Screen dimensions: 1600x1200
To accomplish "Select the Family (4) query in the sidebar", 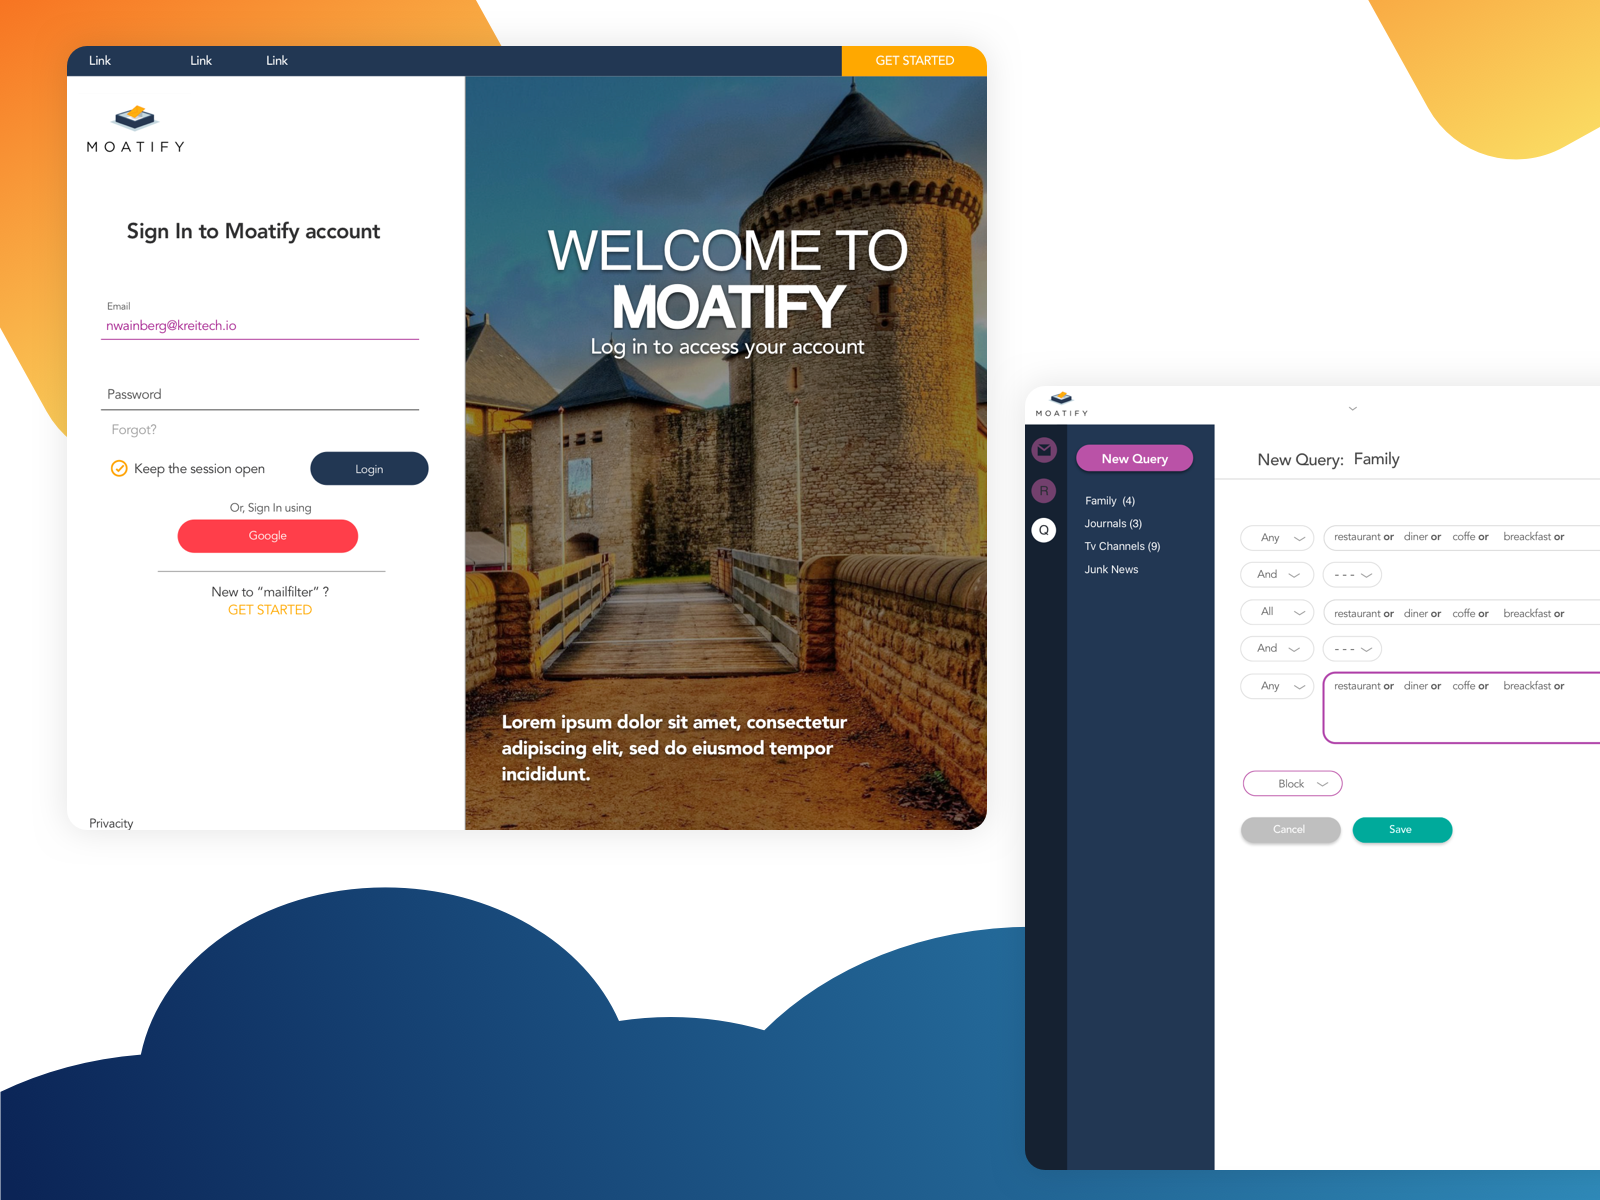I will coord(1110,501).
